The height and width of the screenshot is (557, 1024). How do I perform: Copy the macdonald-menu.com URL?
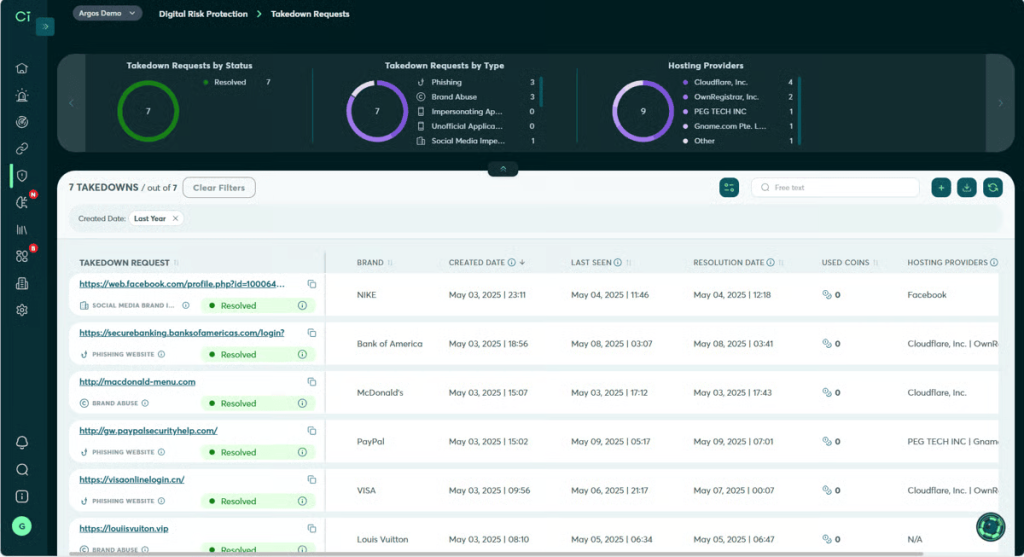[312, 382]
